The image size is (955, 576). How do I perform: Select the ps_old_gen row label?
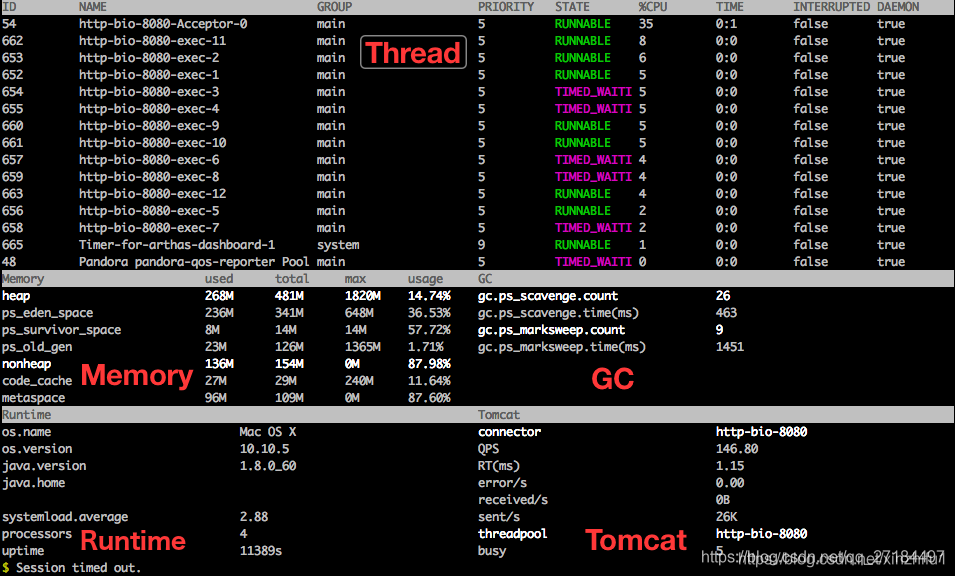coord(37,347)
